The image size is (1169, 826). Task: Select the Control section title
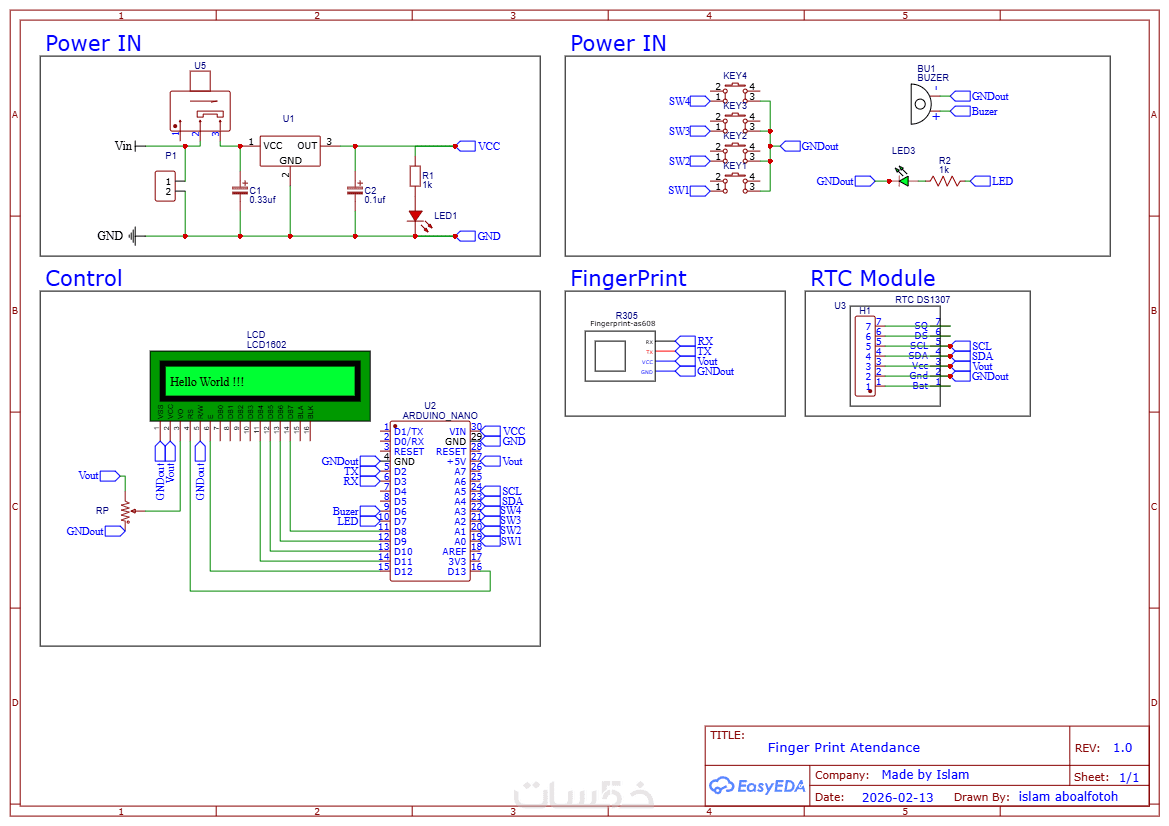pyautogui.click(x=84, y=278)
